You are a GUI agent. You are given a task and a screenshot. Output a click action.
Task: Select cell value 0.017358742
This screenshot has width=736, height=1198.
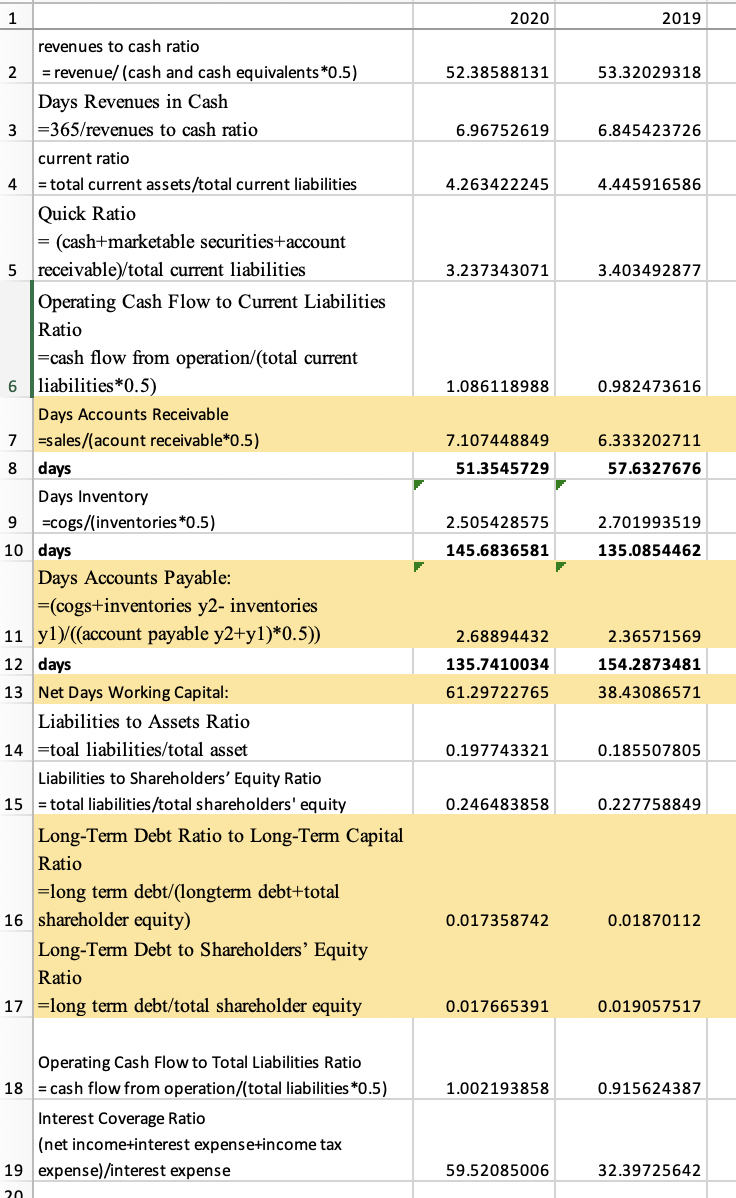point(484,875)
